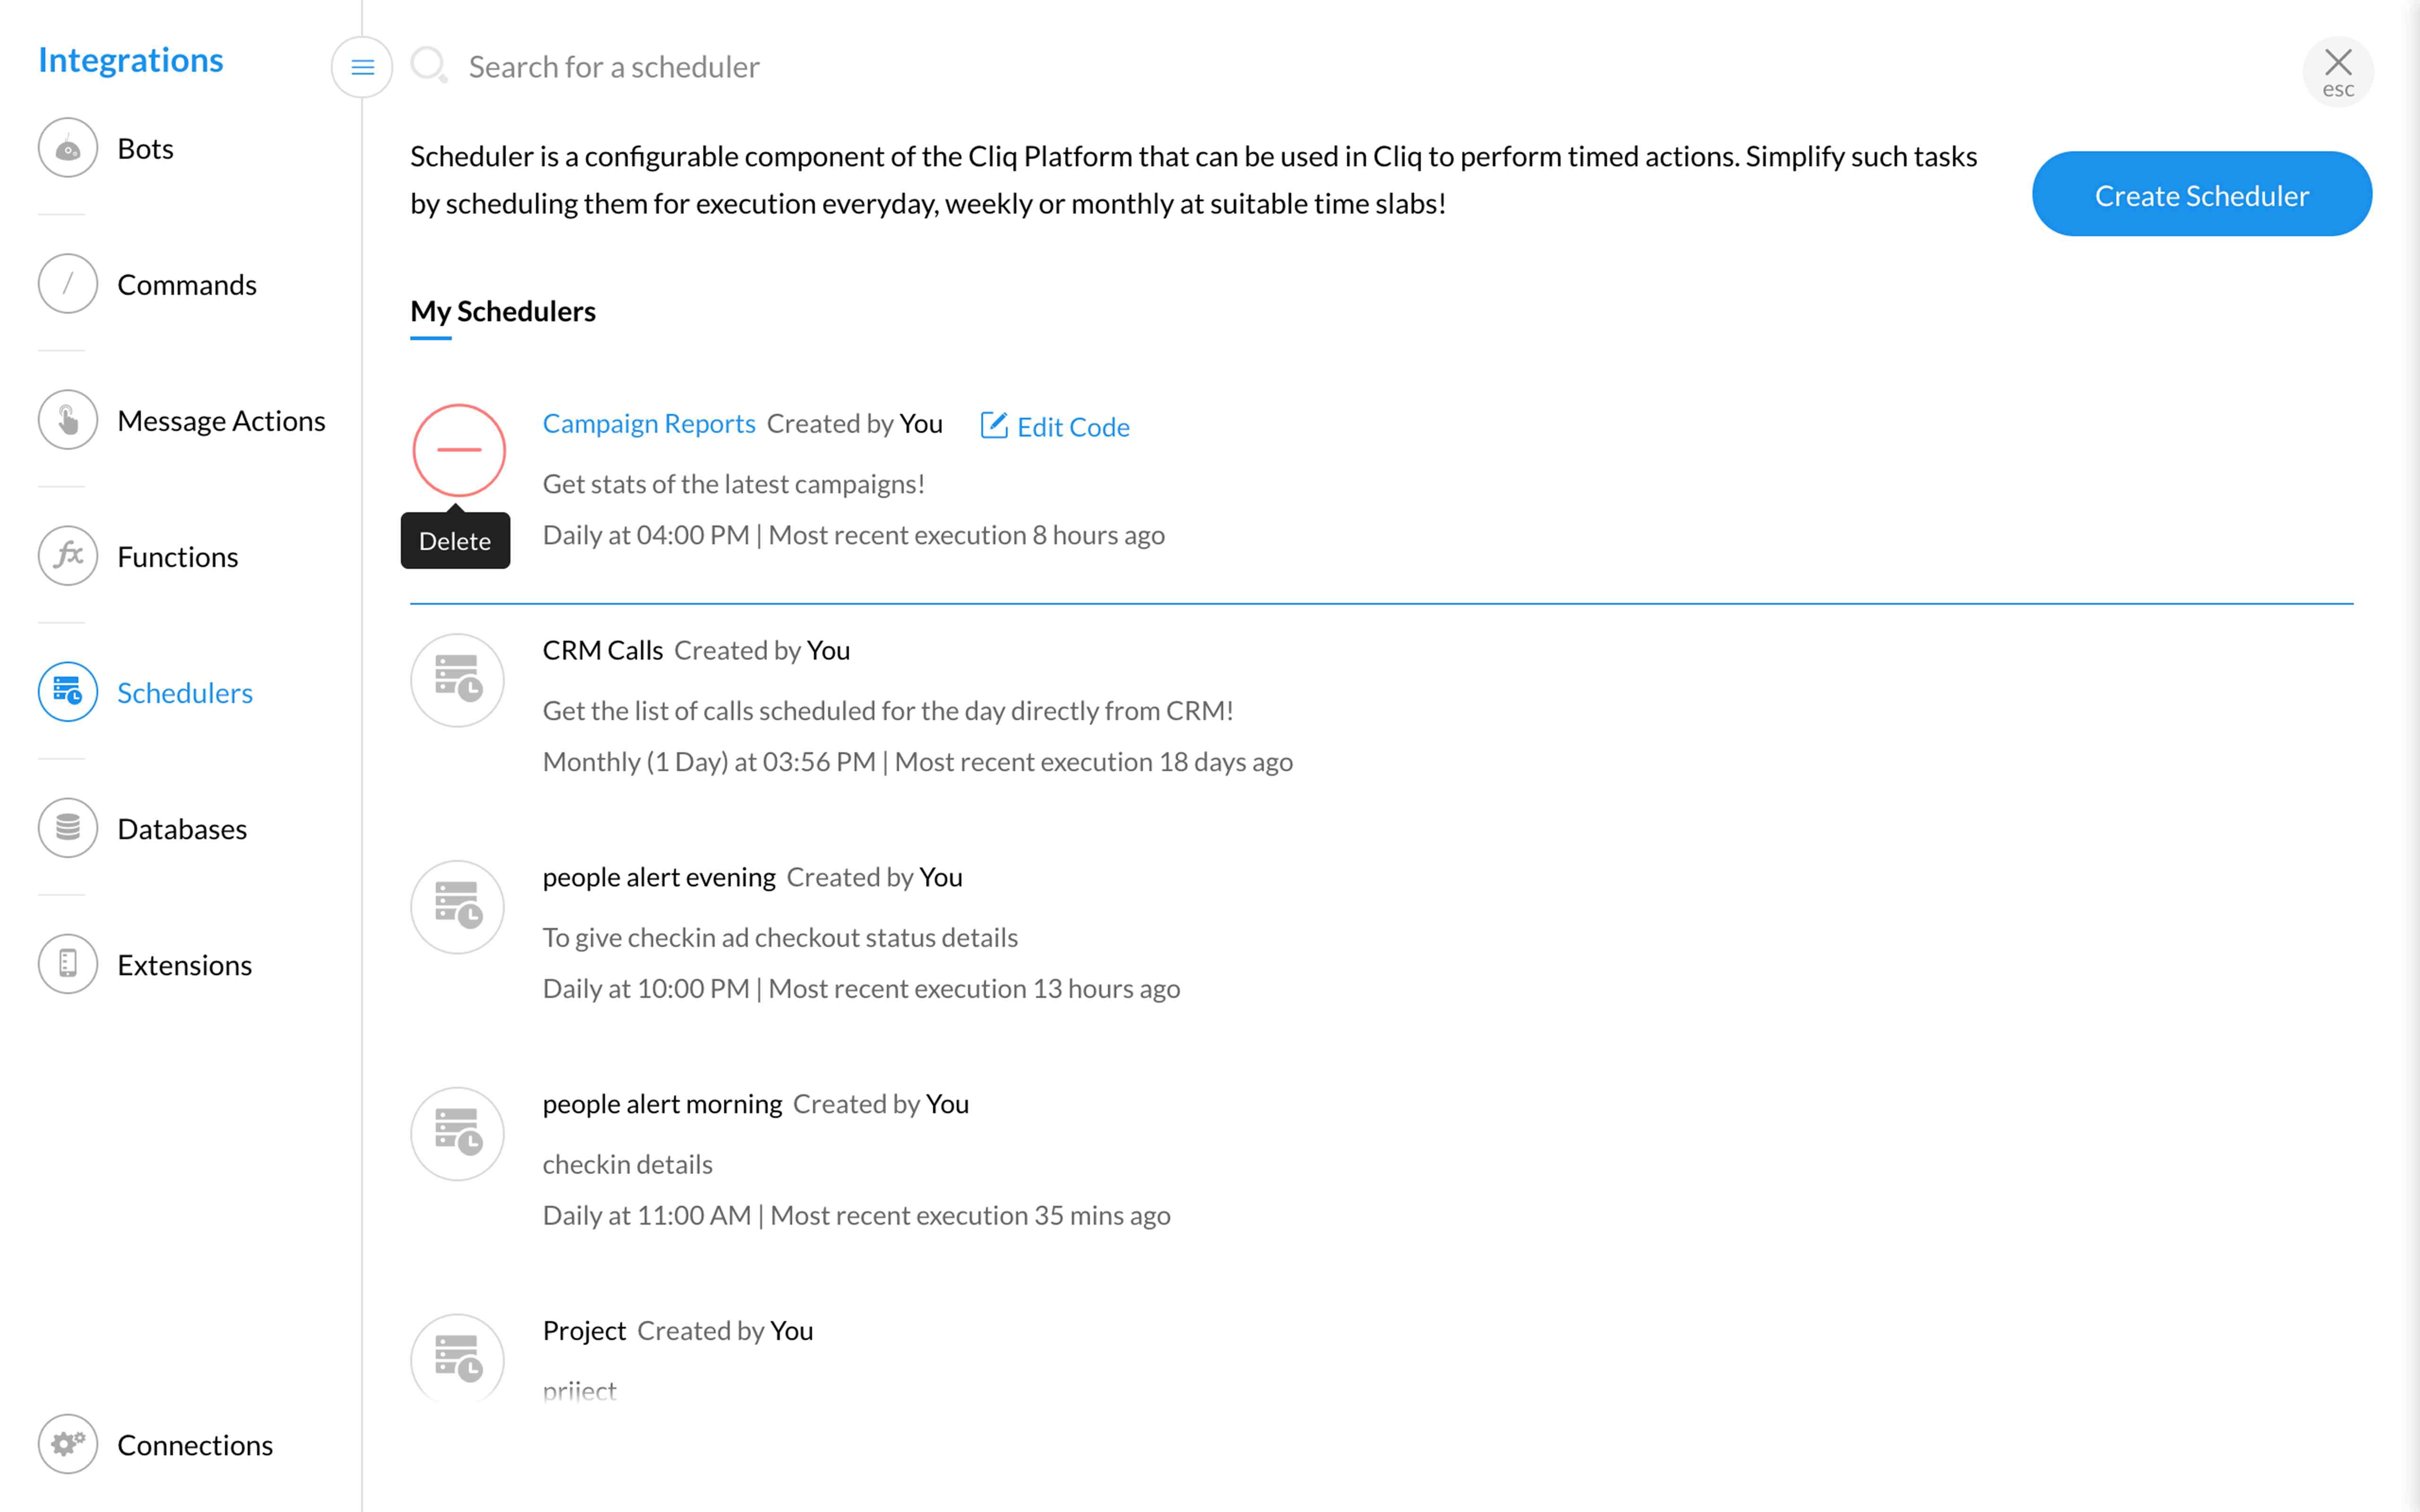This screenshot has width=2420, height=1512.
Task: Close the panel with esc button
Action: pyautogui.click(x=2337, y=71)
